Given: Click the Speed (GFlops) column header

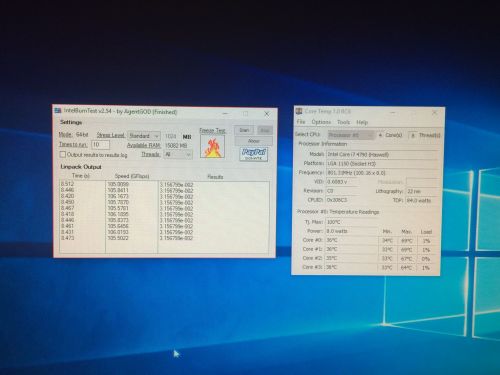Looking at the screenshot, I should click(x=132, y=176).
